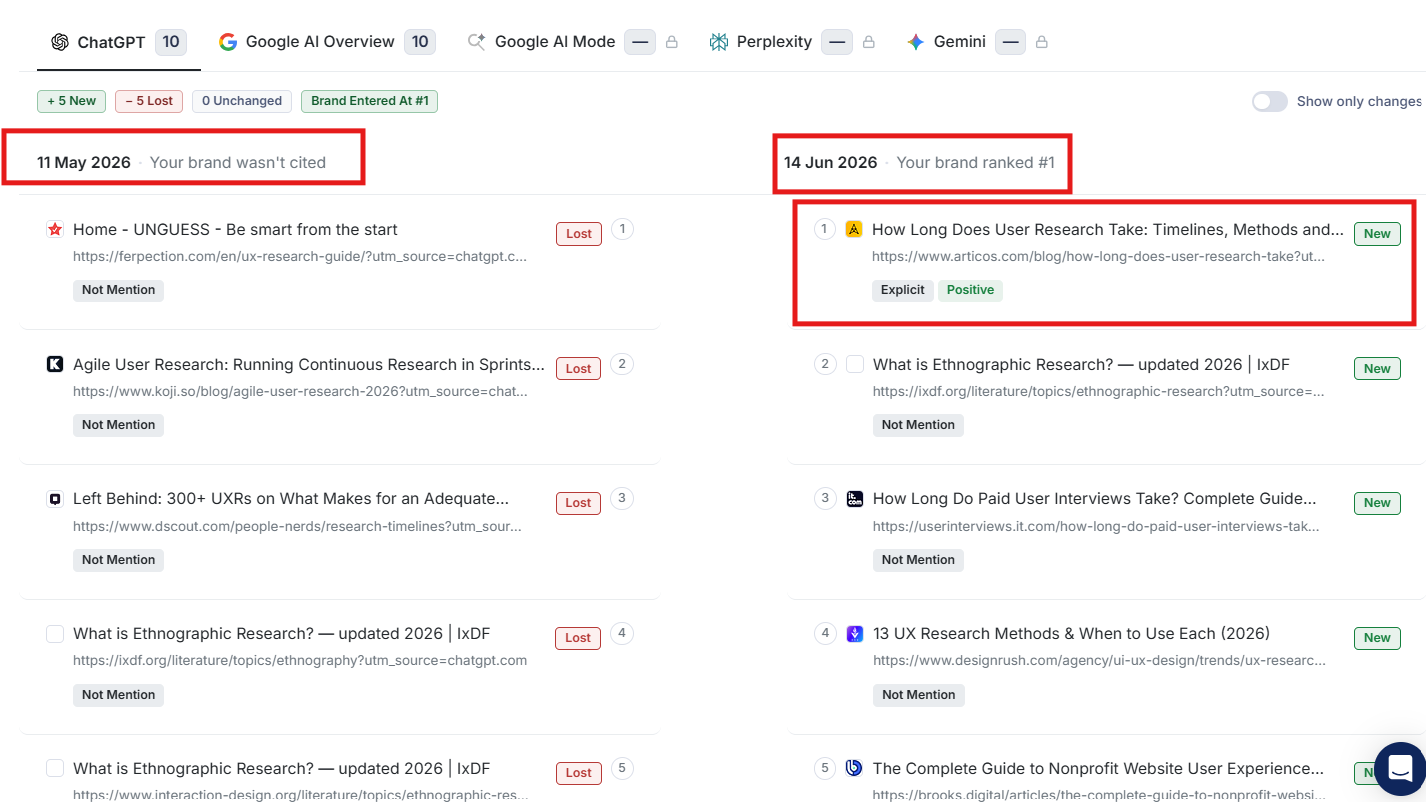1426x802 pixels.
Task: Click the articos.com blog URL
Action: (x=1099, y=257)
